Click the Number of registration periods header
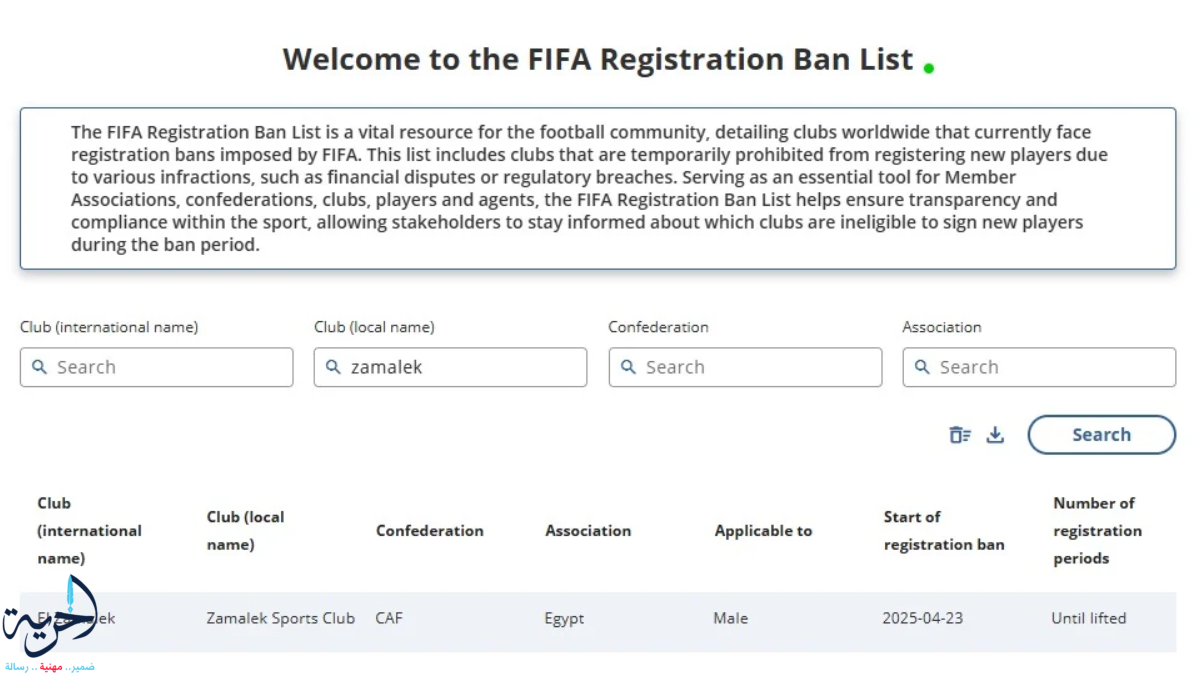 [x=1097, y=531]
